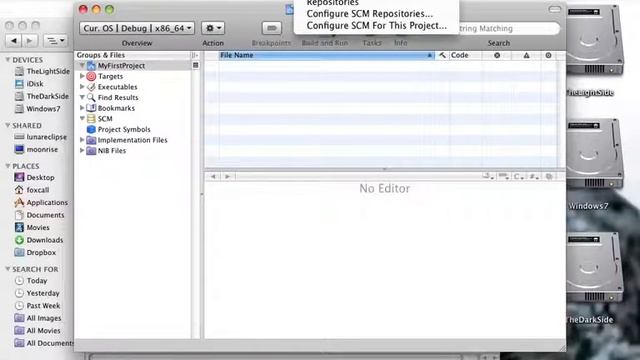Viewport: 640px width, 360px height.
Task: Click Finder forward arrow button
Action: pos(29,40)
